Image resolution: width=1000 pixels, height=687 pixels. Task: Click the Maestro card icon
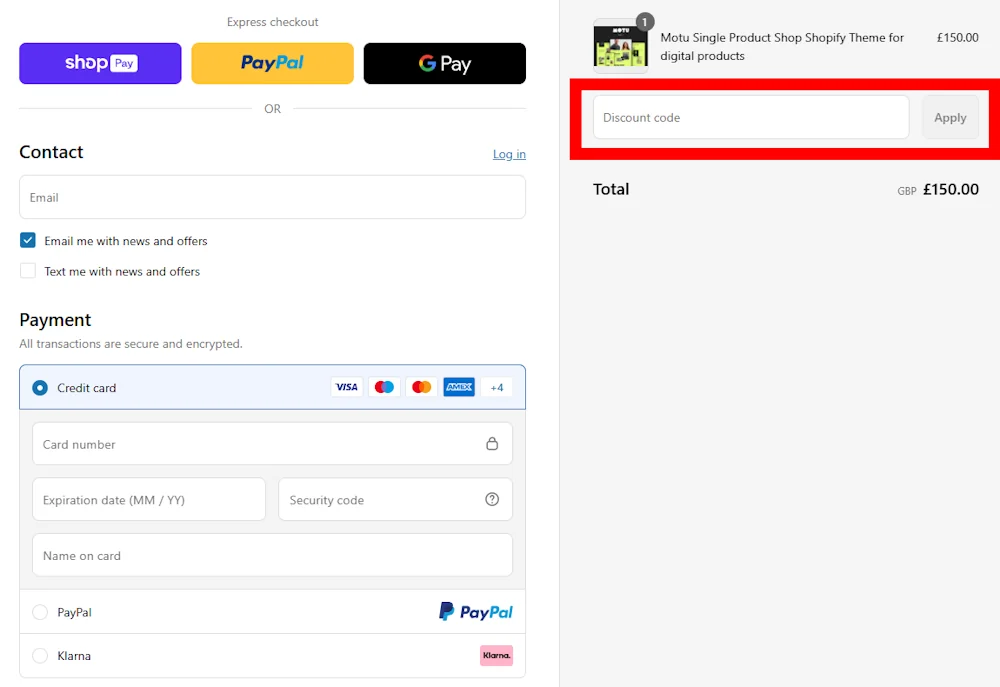[x=384, y=387]
